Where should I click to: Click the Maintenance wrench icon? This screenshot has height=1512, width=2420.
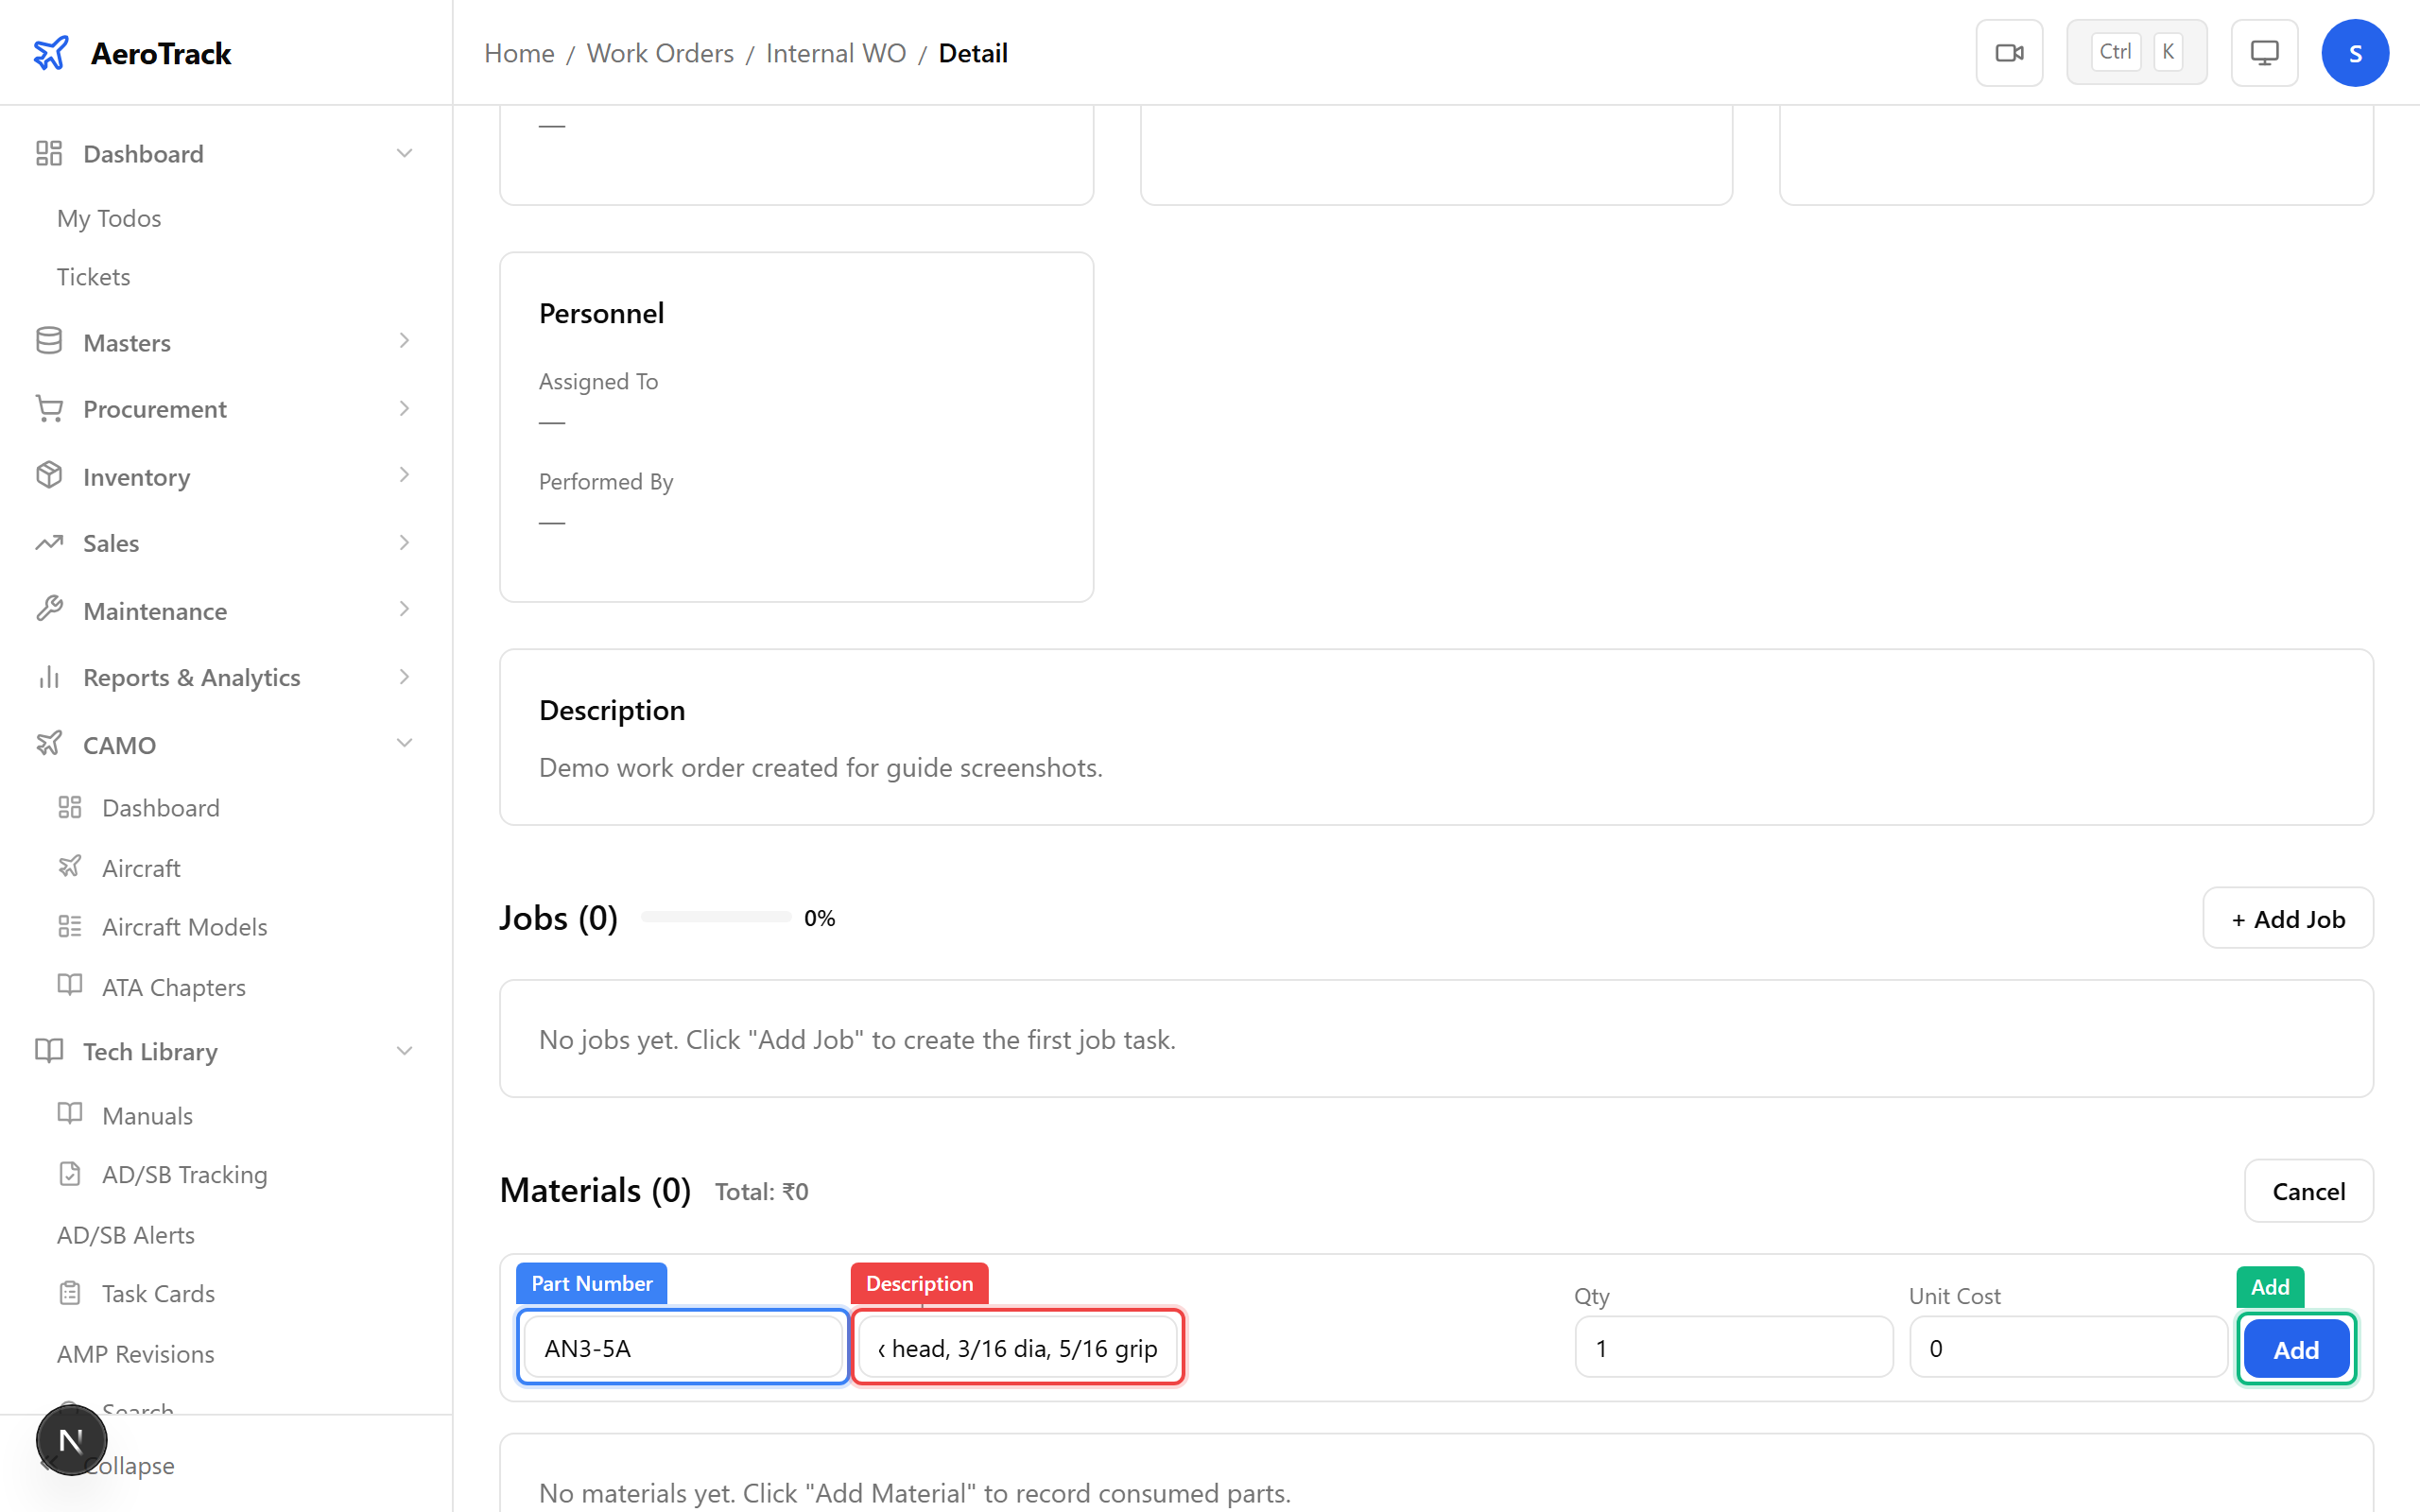[x=49, y=610]
